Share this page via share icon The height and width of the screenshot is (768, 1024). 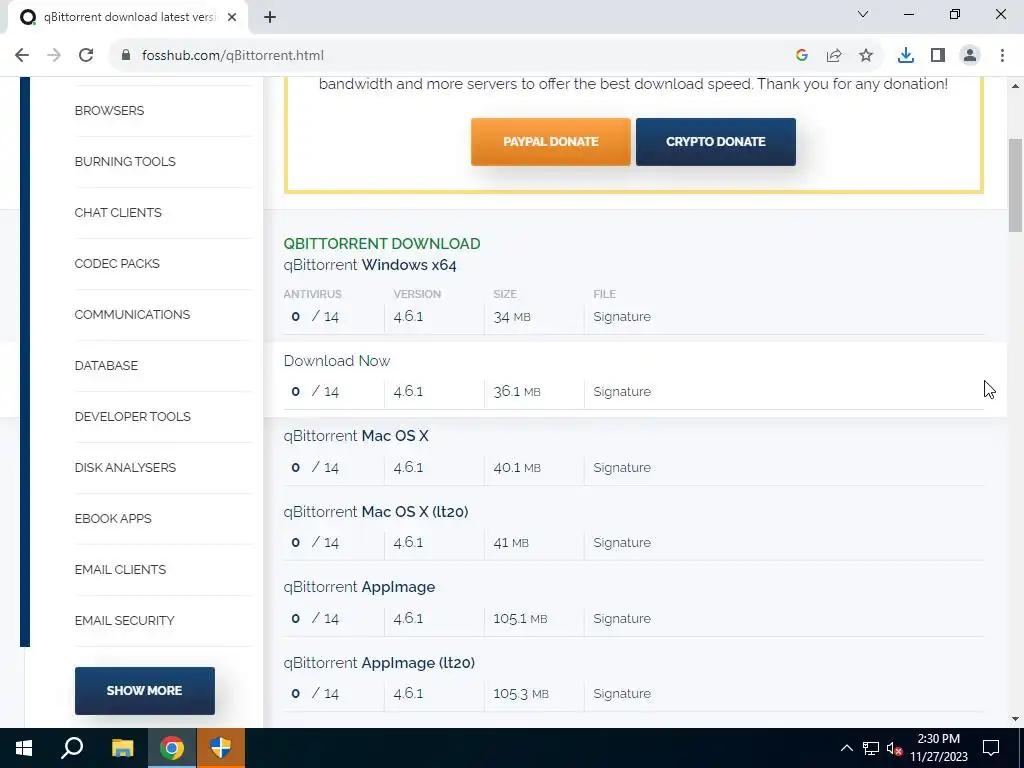point(834,56)
